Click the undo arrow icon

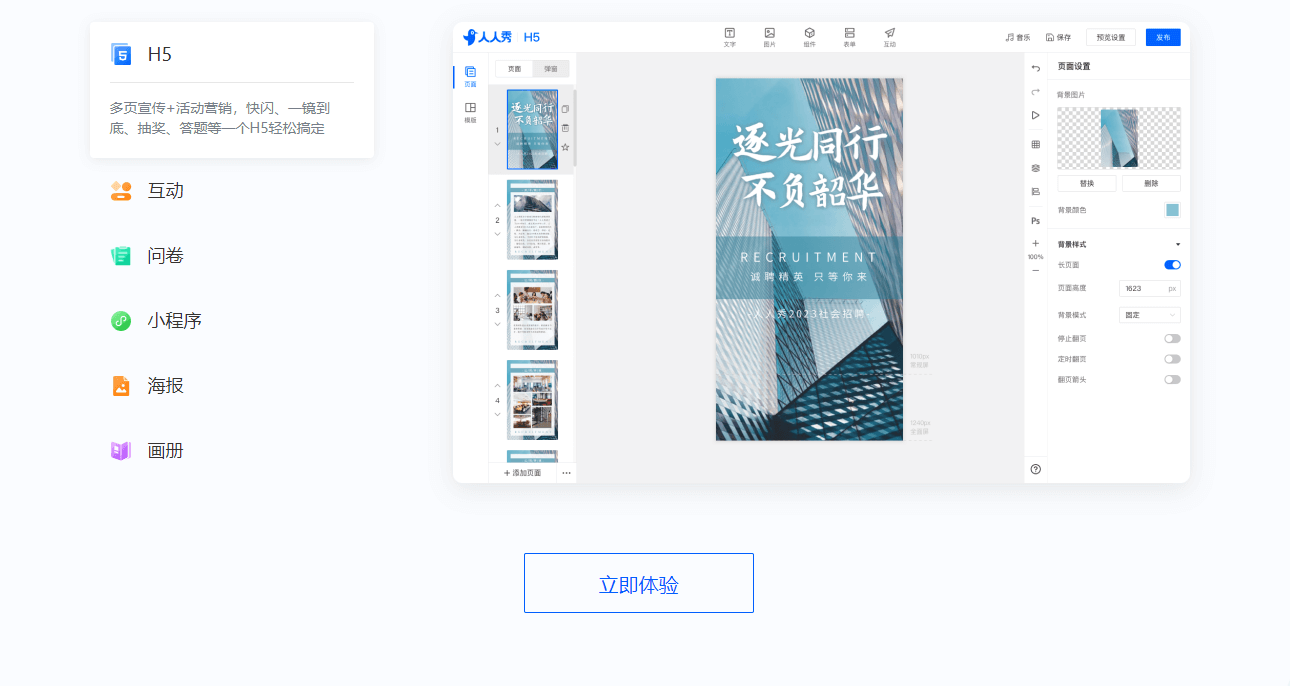pos(1035,68)
